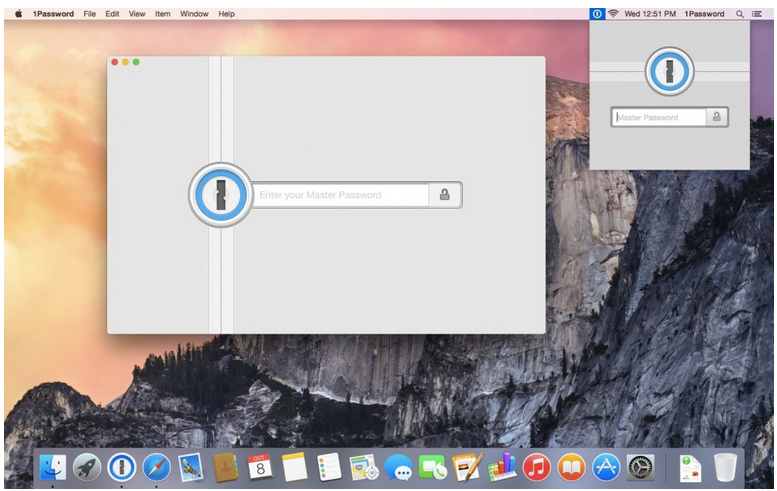Click the Wed 12:51 PM clock
The height and width of the screenshot is (491, 777).
pos(650,14)
